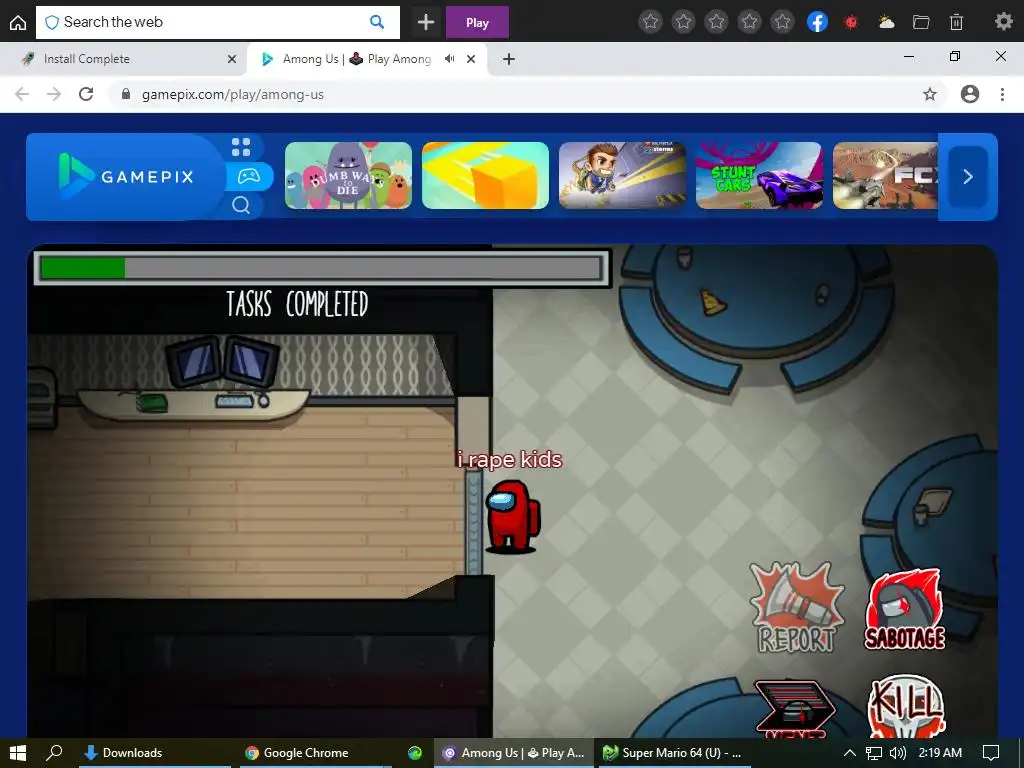Switch to Google Chrome taskbar item

click(x=316, y=753)
